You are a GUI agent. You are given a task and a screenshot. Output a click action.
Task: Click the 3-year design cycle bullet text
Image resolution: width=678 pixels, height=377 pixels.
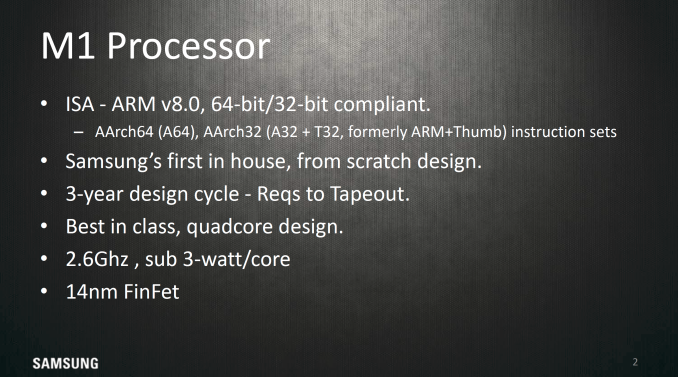point(237,194)
